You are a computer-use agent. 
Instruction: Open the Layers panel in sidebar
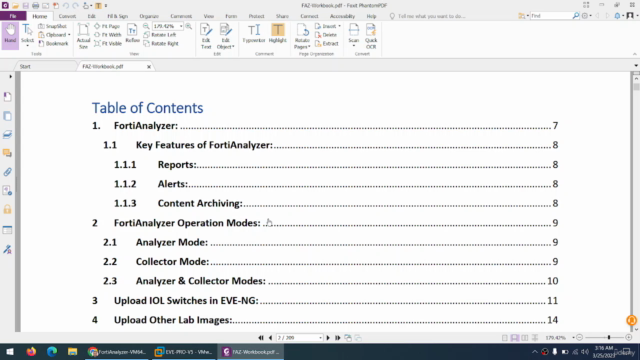(x=7, y=134)
